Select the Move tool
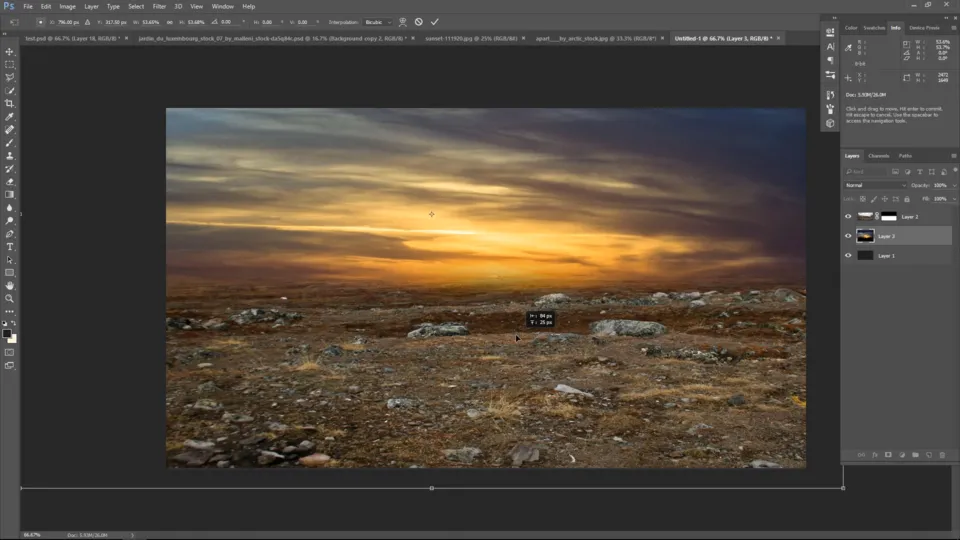Viewport: 960px width, 540px height. pyautogui.click(x=9, y=52)
